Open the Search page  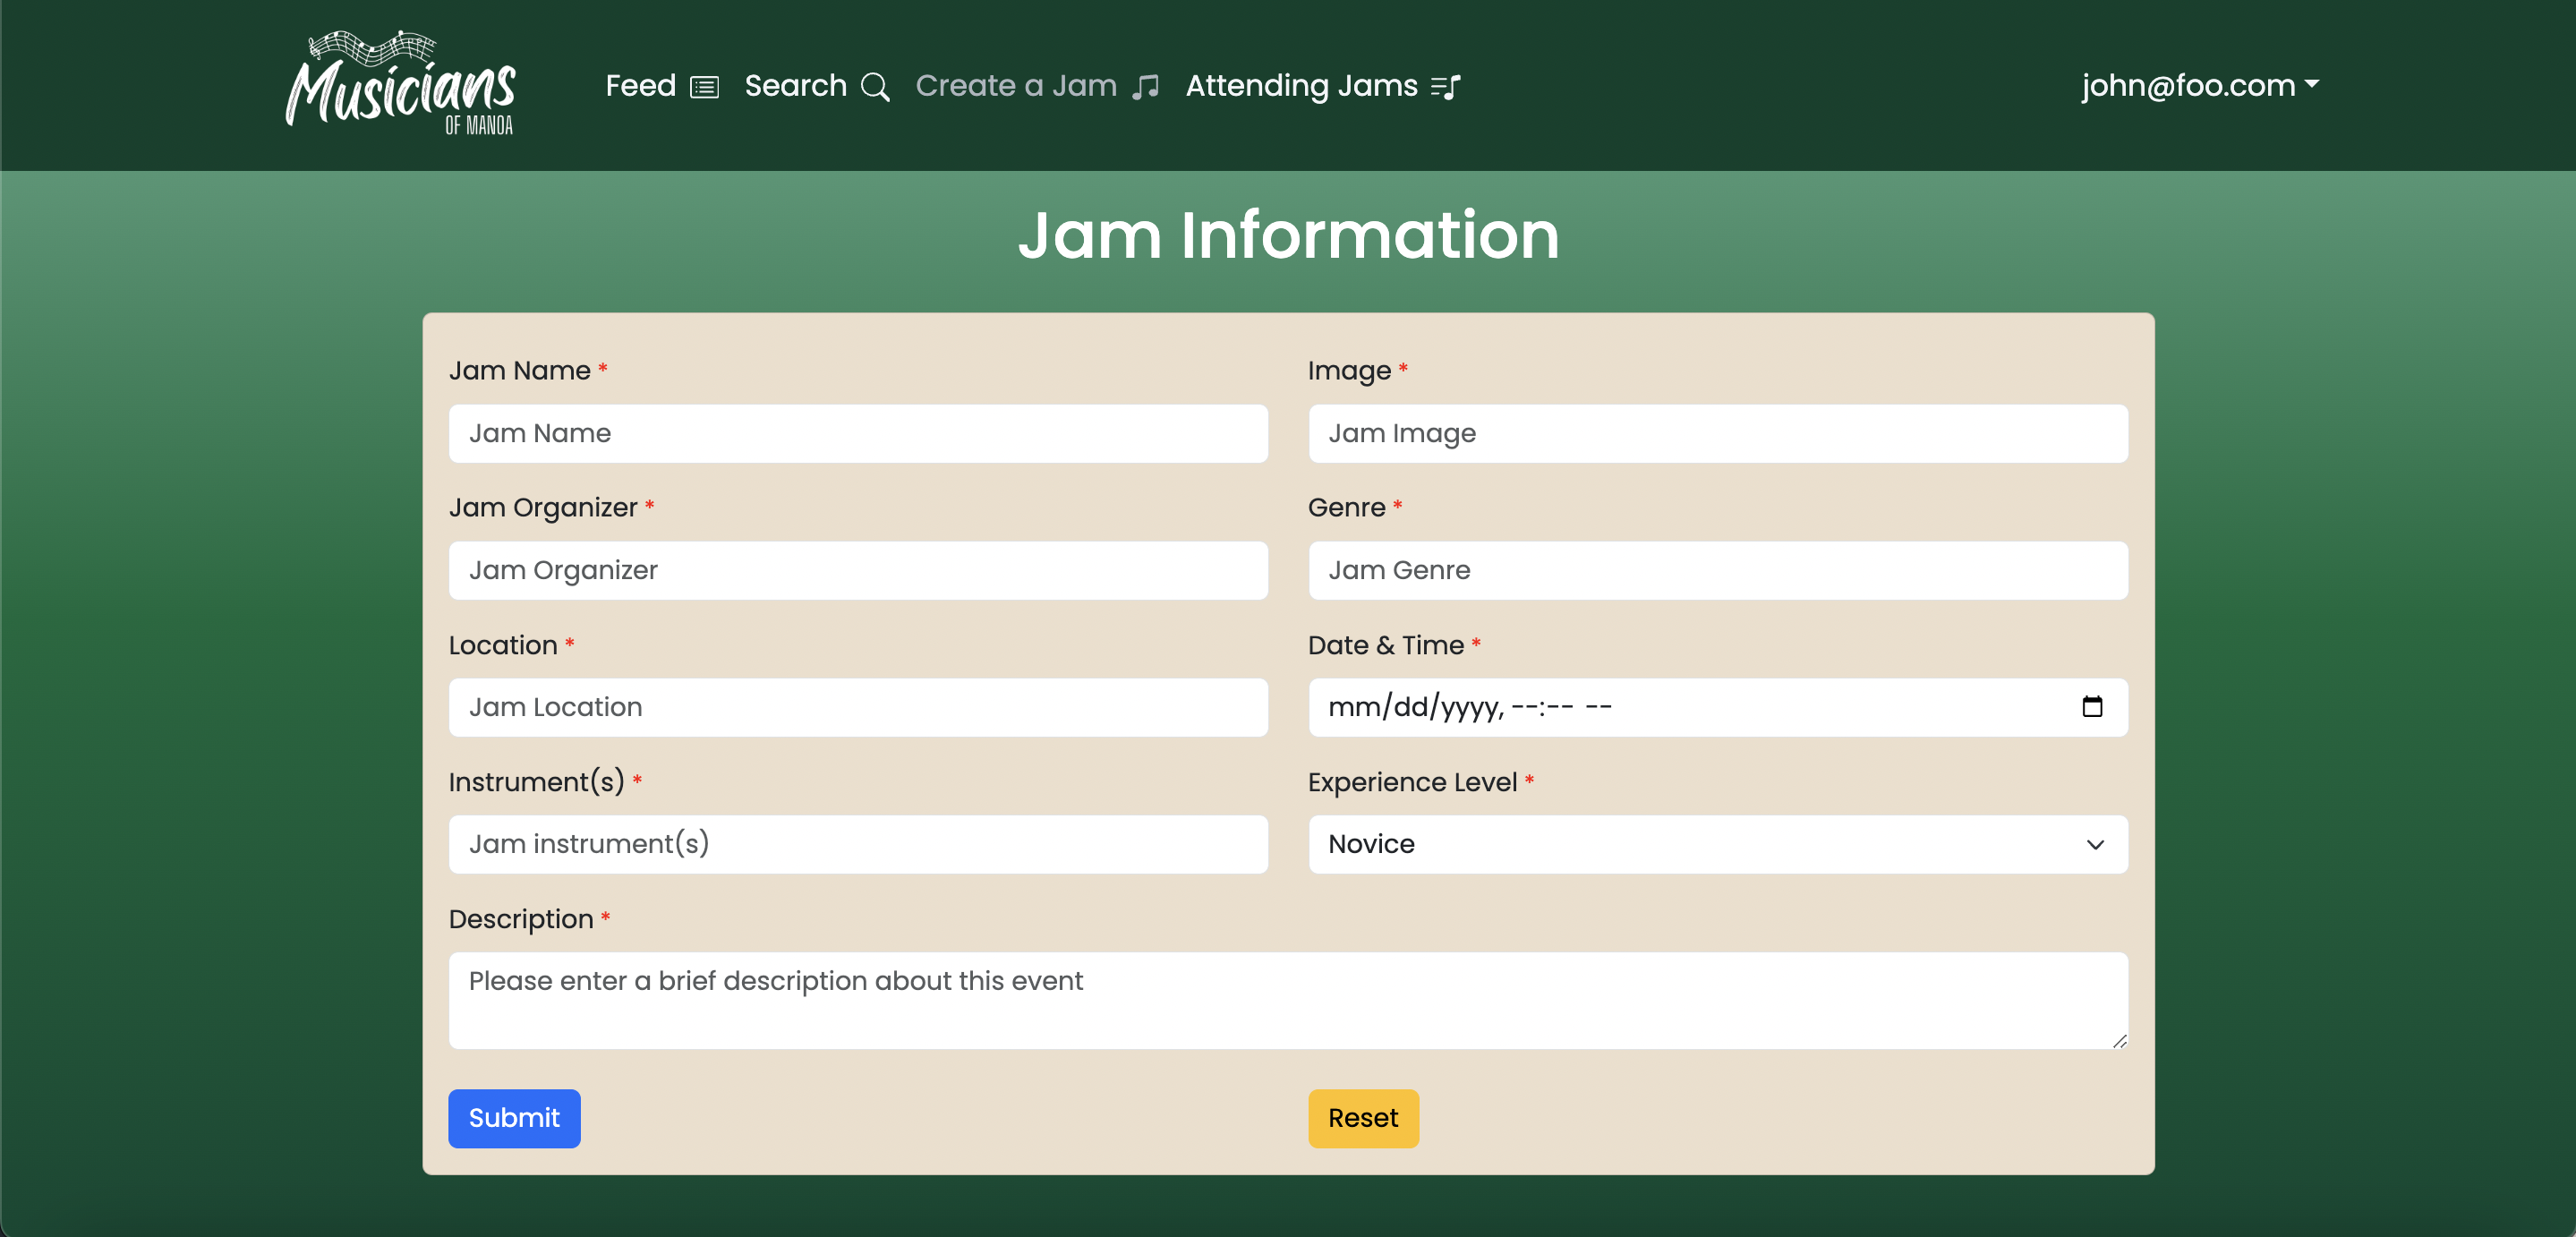point(794,86)
